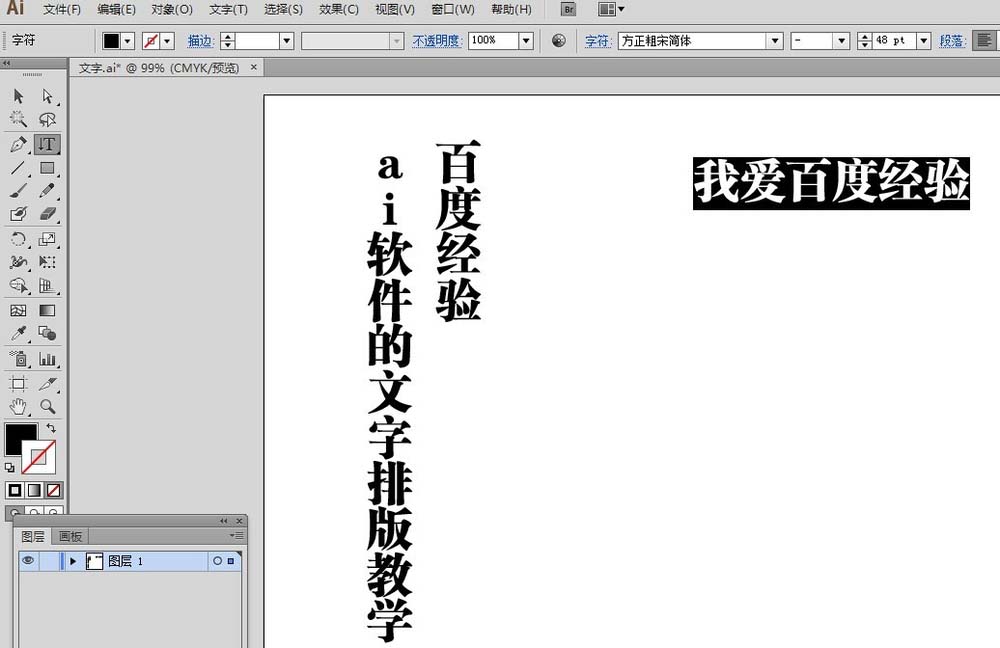
Task: Open the 文字(T) menu
Action: (228, 10)
